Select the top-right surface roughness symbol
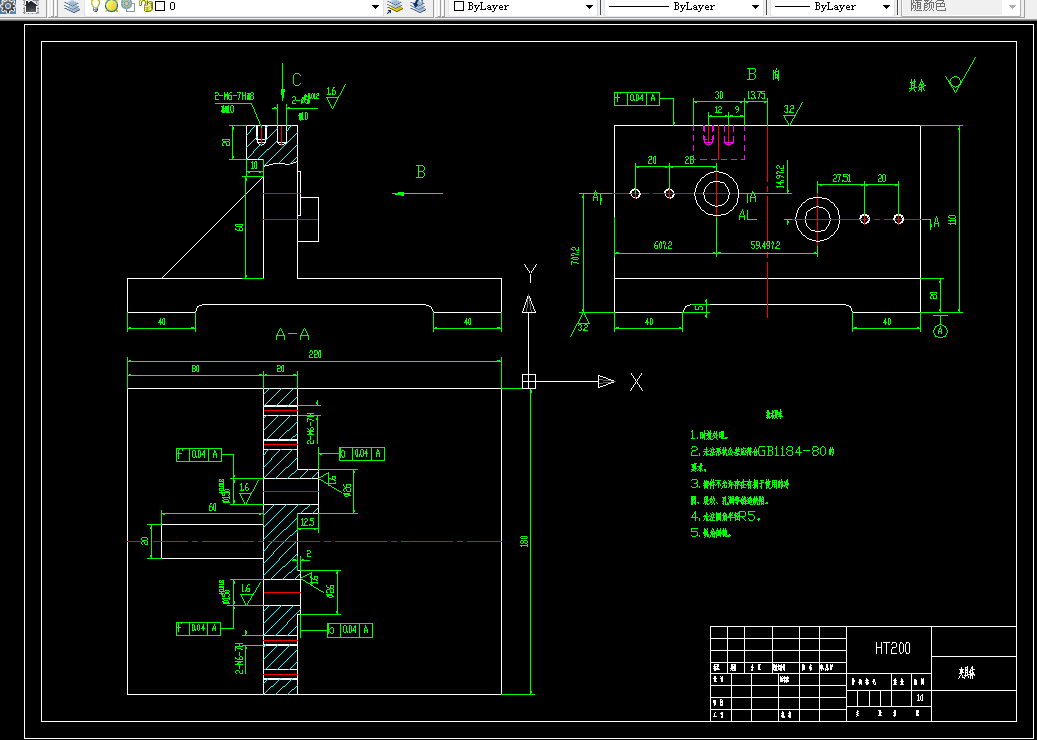 point(960,75)
